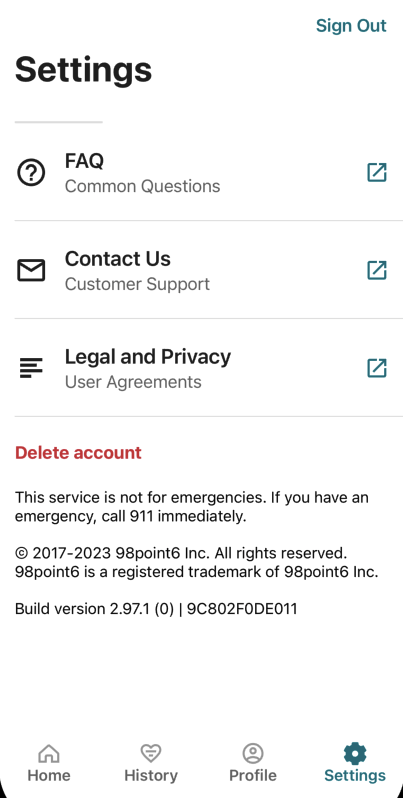Tap the Sign Out link

tap(351, 25)
